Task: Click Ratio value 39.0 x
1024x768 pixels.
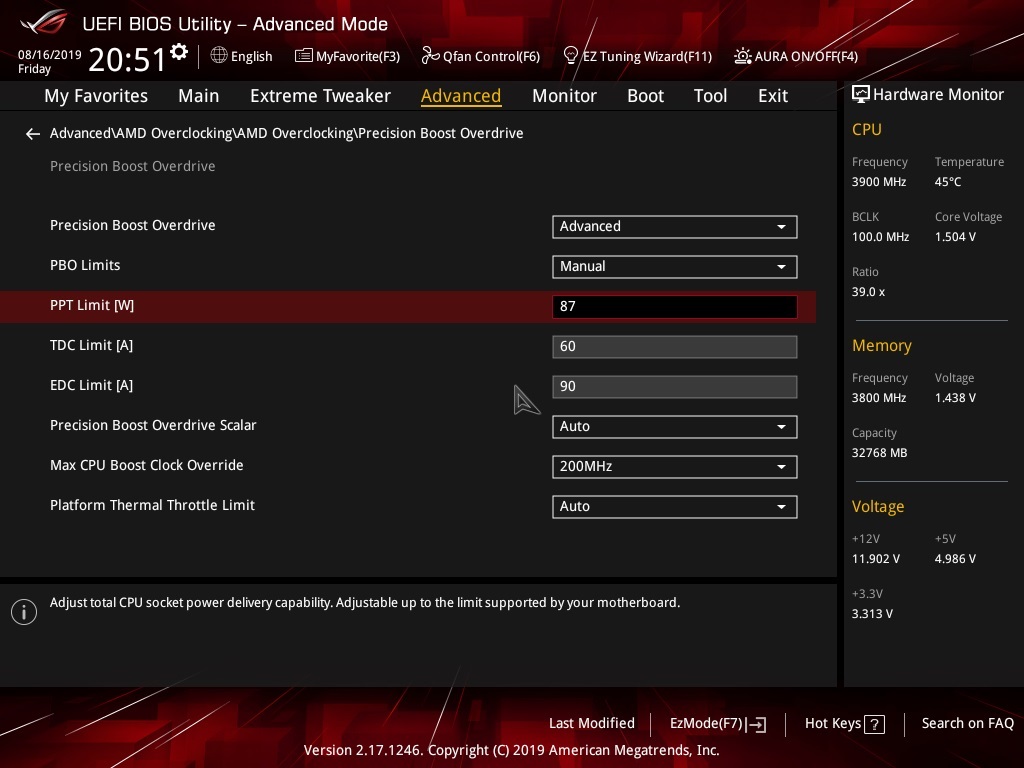Action: (868, 292)
